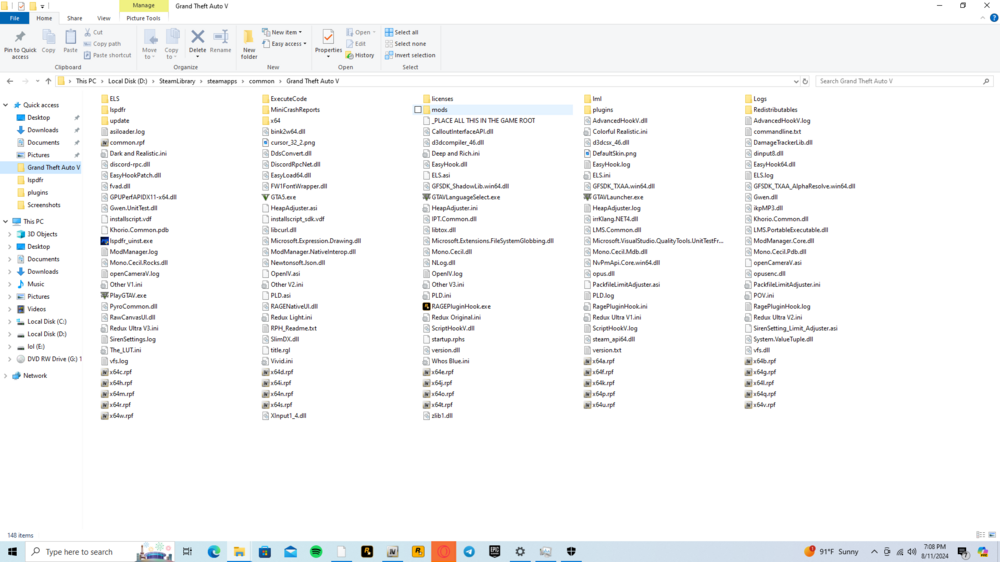This screenshot has height=562, width=1000.
Task: Select commandline.txt file
Action: pos(773,131)
